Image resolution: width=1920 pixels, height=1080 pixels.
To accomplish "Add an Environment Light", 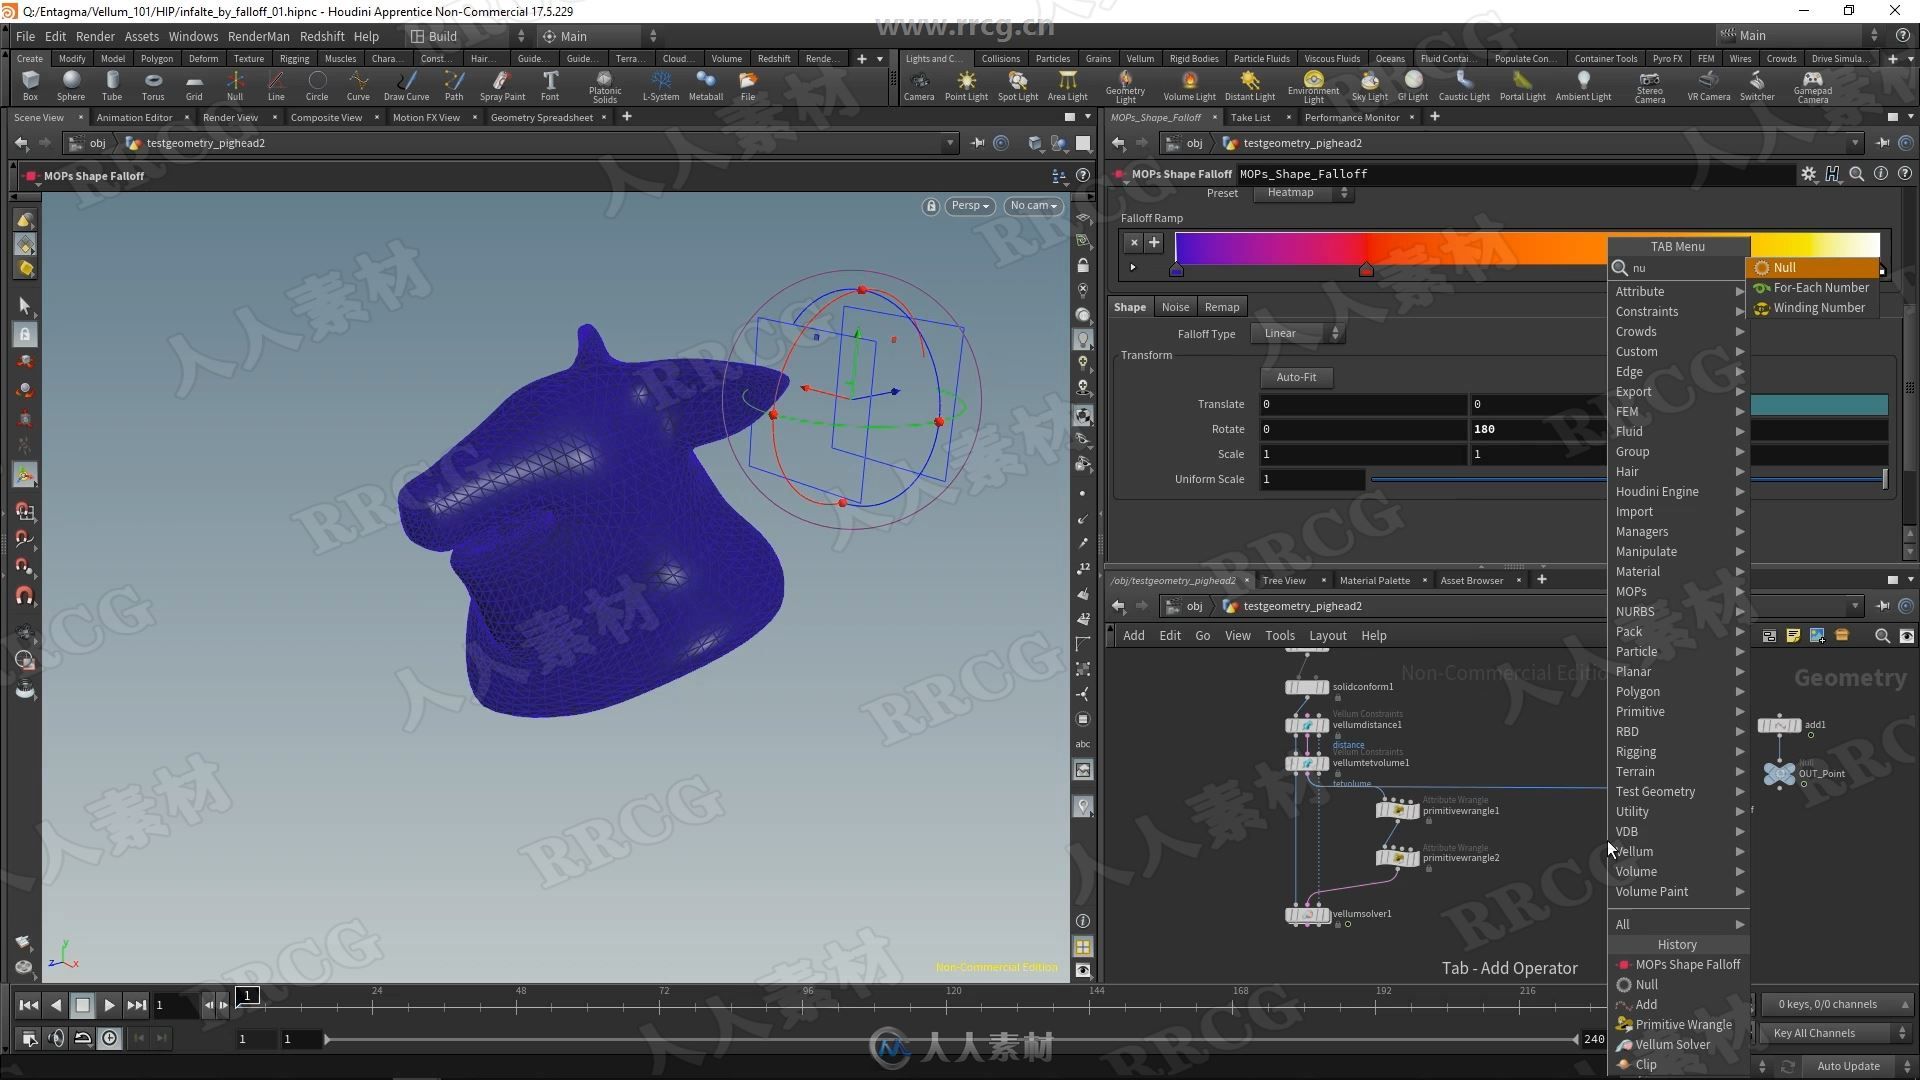I will point(1314,87).
